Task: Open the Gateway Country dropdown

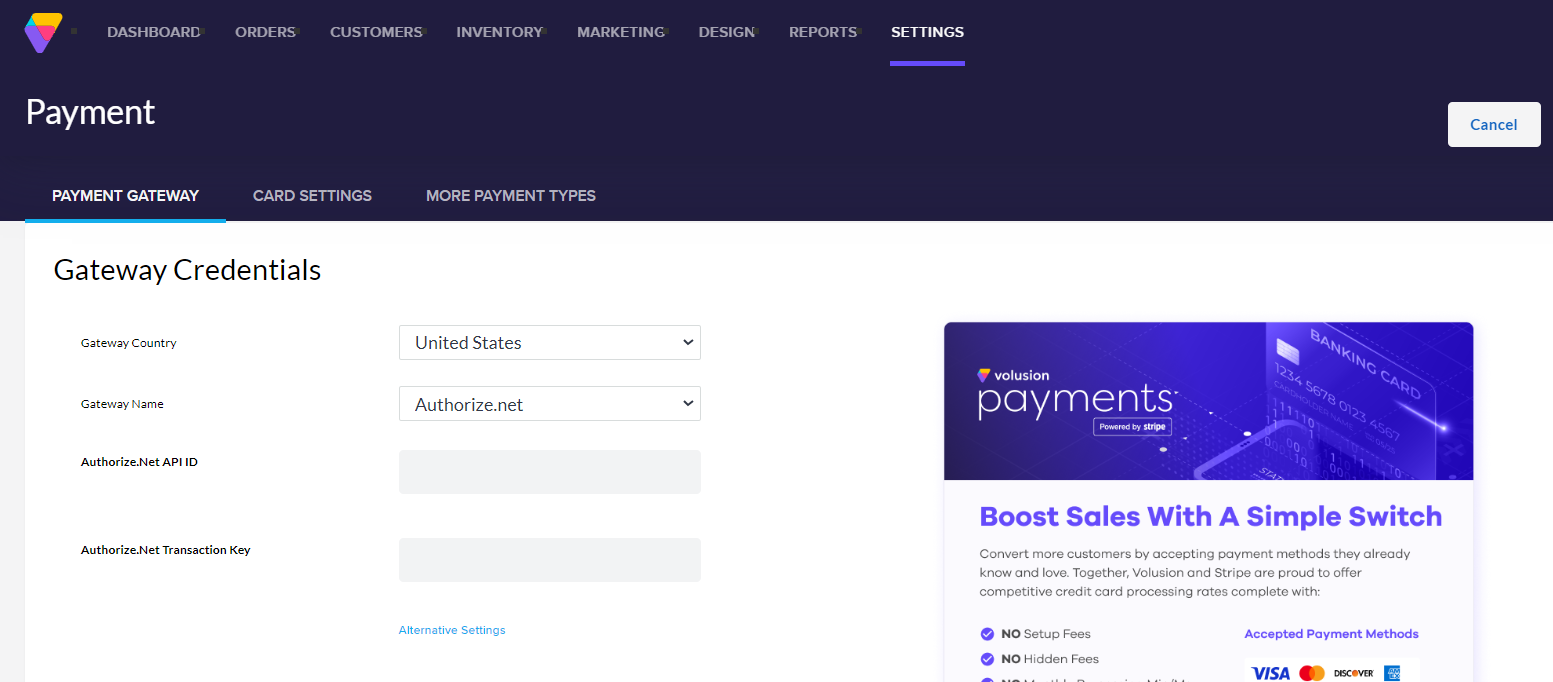Action: pos(549,342)
